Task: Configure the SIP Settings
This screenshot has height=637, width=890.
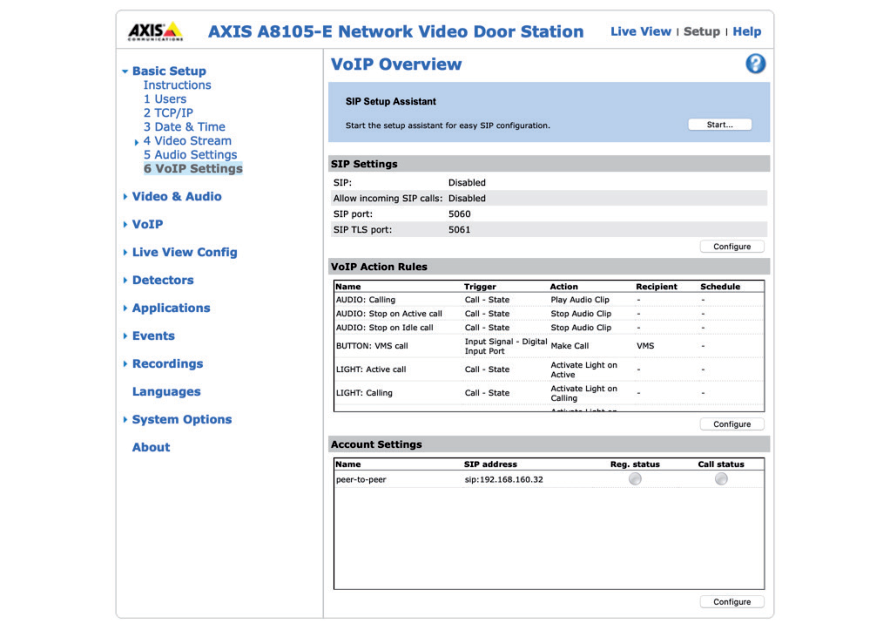Action: point(731,246)
